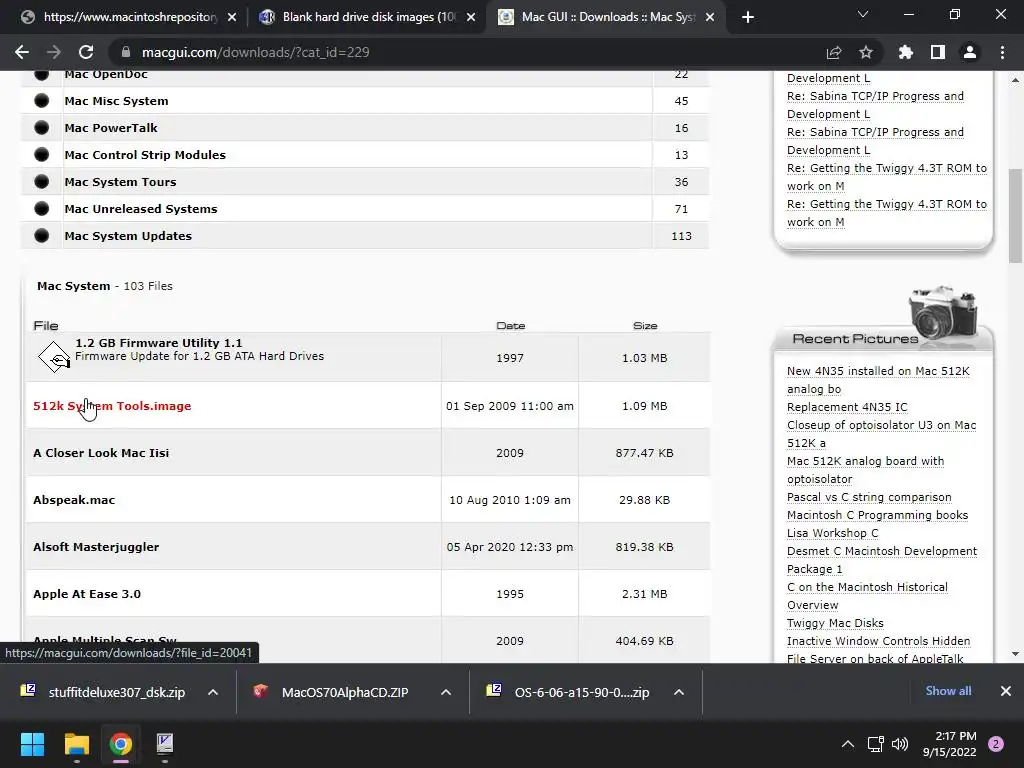Screen dimensions: 1024x768
Task: Bookmark this page with the star icon
Action: point(866,52)
